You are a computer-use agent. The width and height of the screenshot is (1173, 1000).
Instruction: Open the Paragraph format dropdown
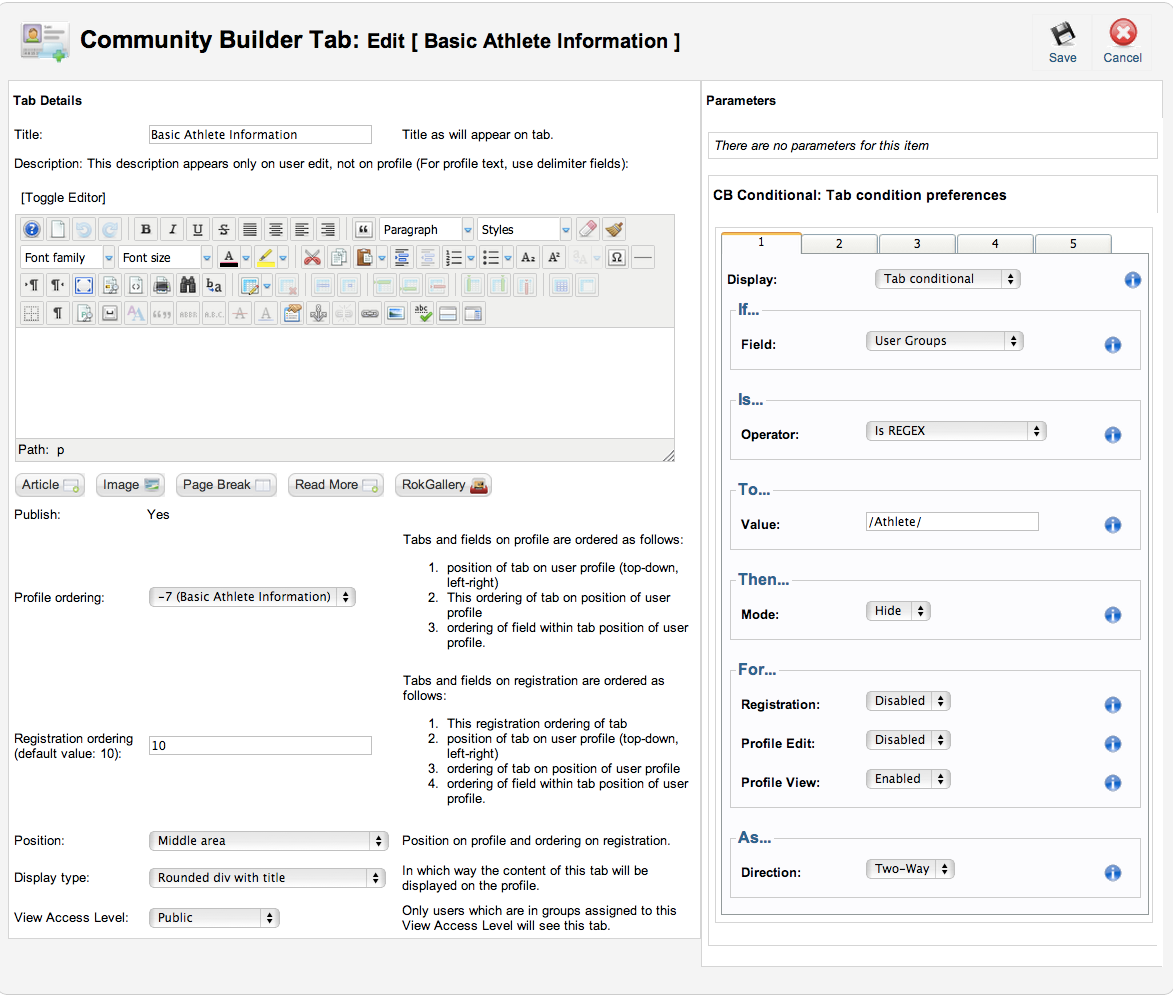(426, 229)
